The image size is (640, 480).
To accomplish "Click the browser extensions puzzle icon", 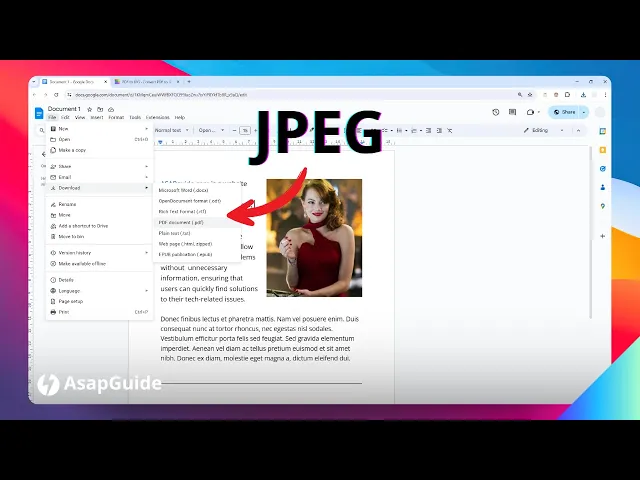I will pyautogui.click(x=567, y=95).
